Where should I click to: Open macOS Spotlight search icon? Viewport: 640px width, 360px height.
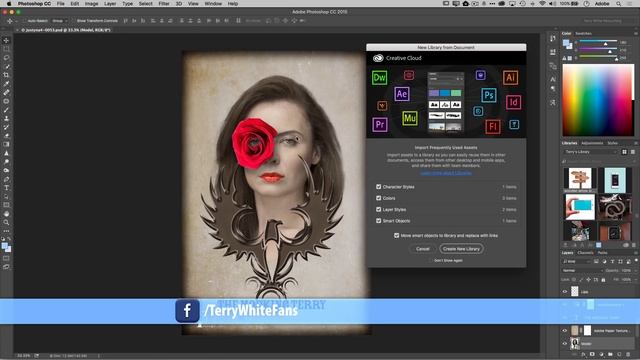coord(619,4)
